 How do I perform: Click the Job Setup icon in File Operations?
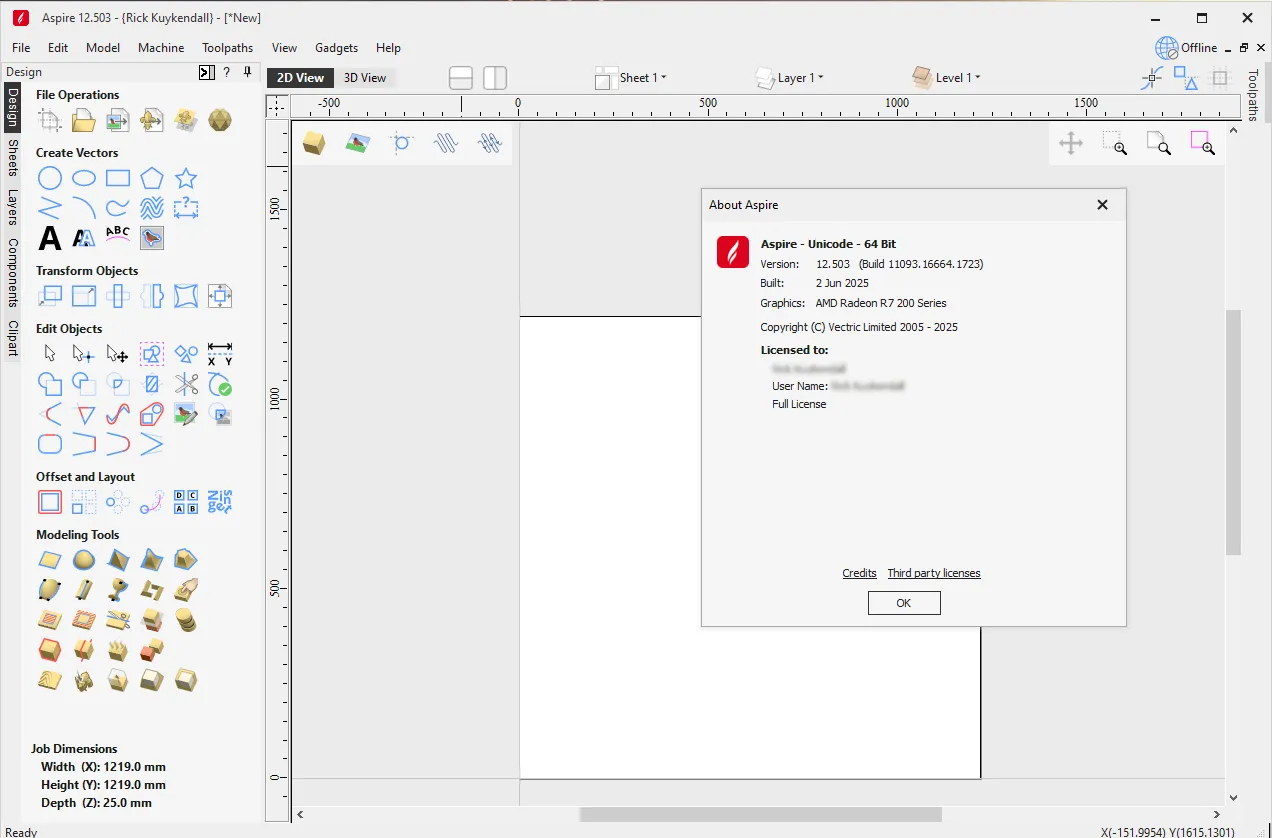point(50,121)
